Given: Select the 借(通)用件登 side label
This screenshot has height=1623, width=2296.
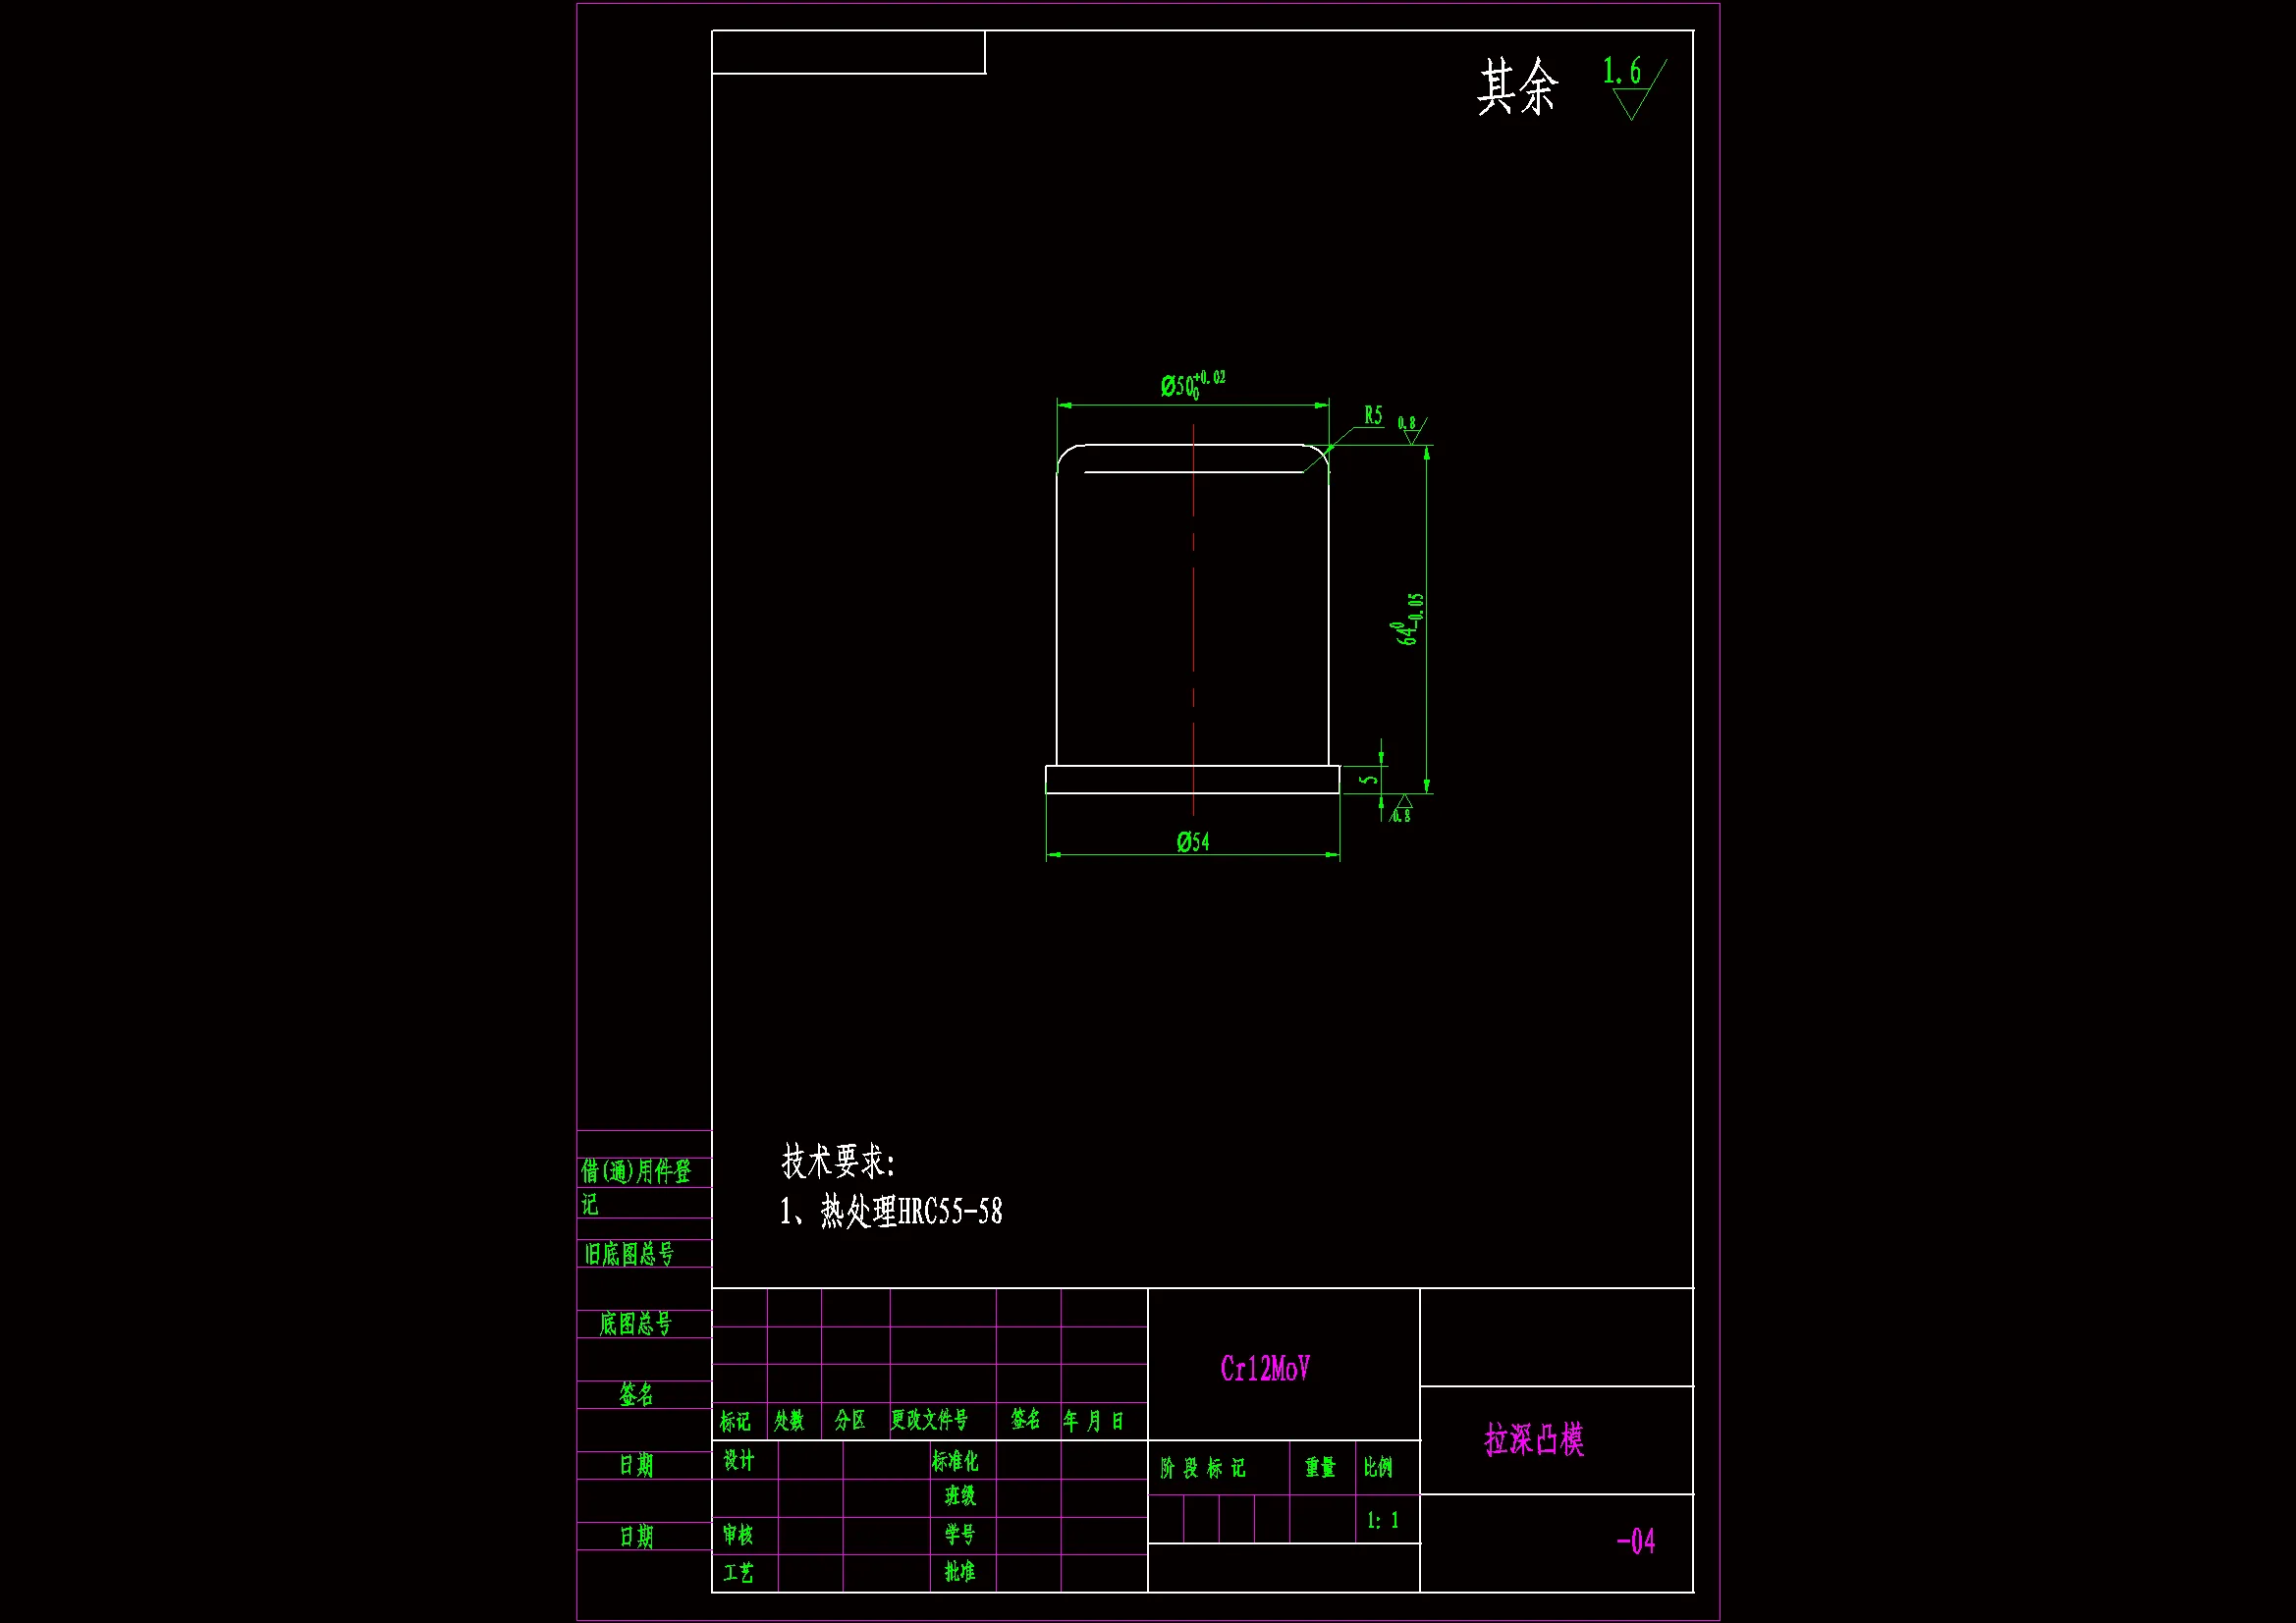Looking at the screenshot, I should [x=636, y=1171].
